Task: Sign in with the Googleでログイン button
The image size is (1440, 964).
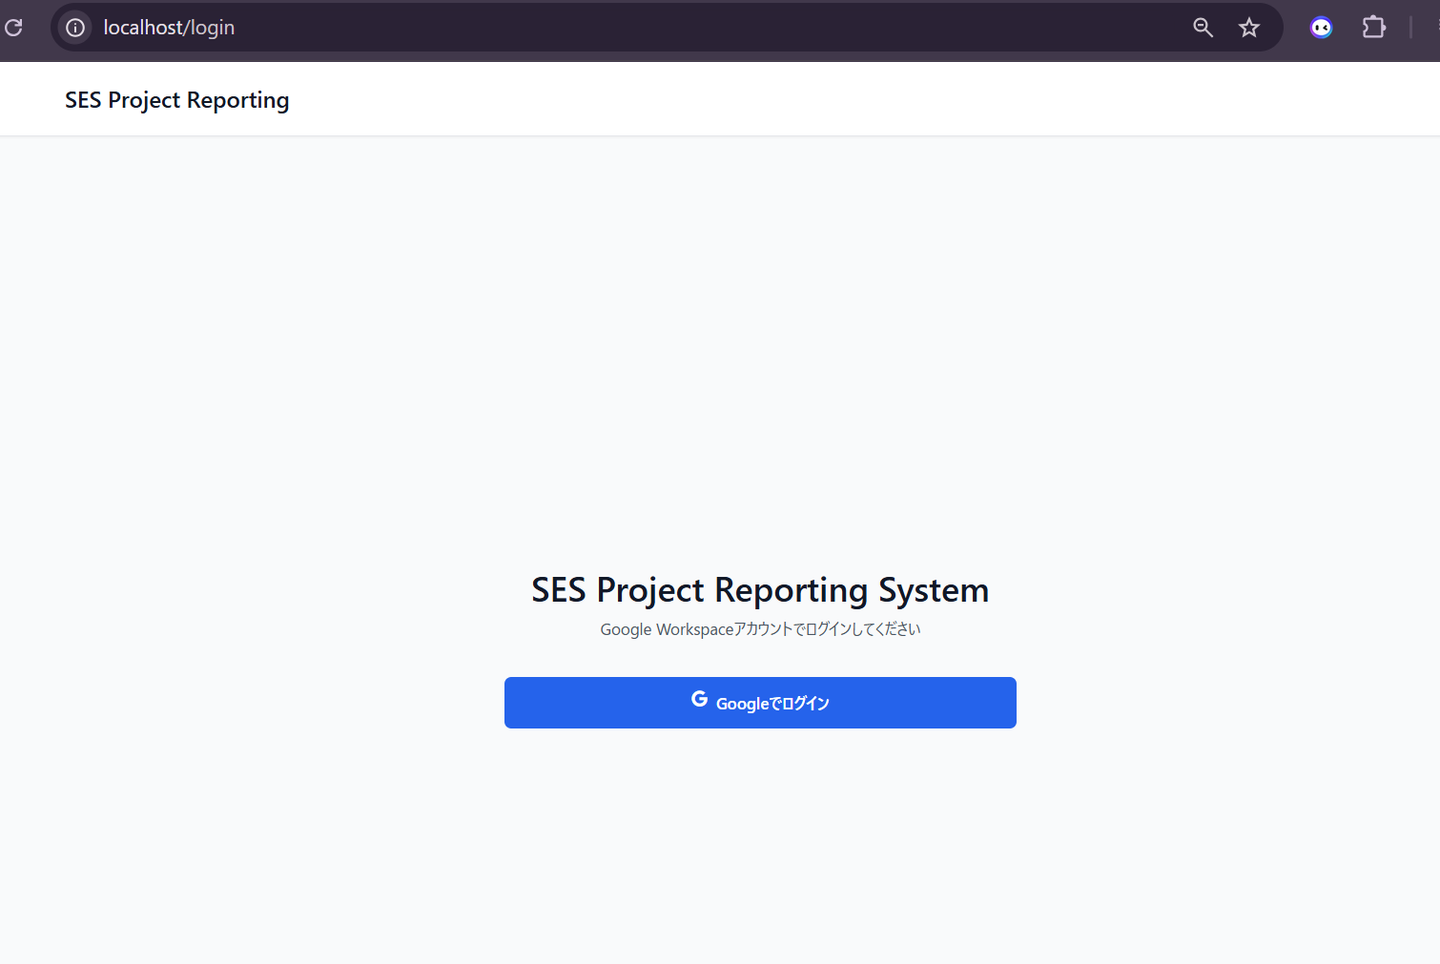Action: [760, 703]
